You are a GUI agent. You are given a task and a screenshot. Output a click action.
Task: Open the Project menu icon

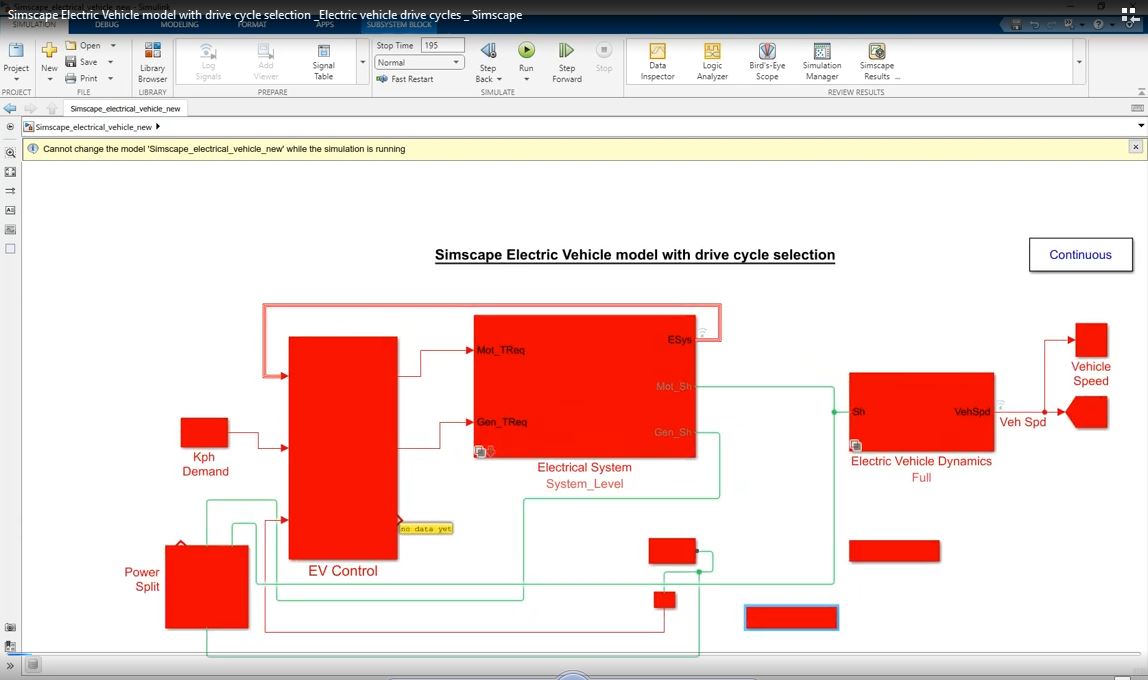click(15, 51)
